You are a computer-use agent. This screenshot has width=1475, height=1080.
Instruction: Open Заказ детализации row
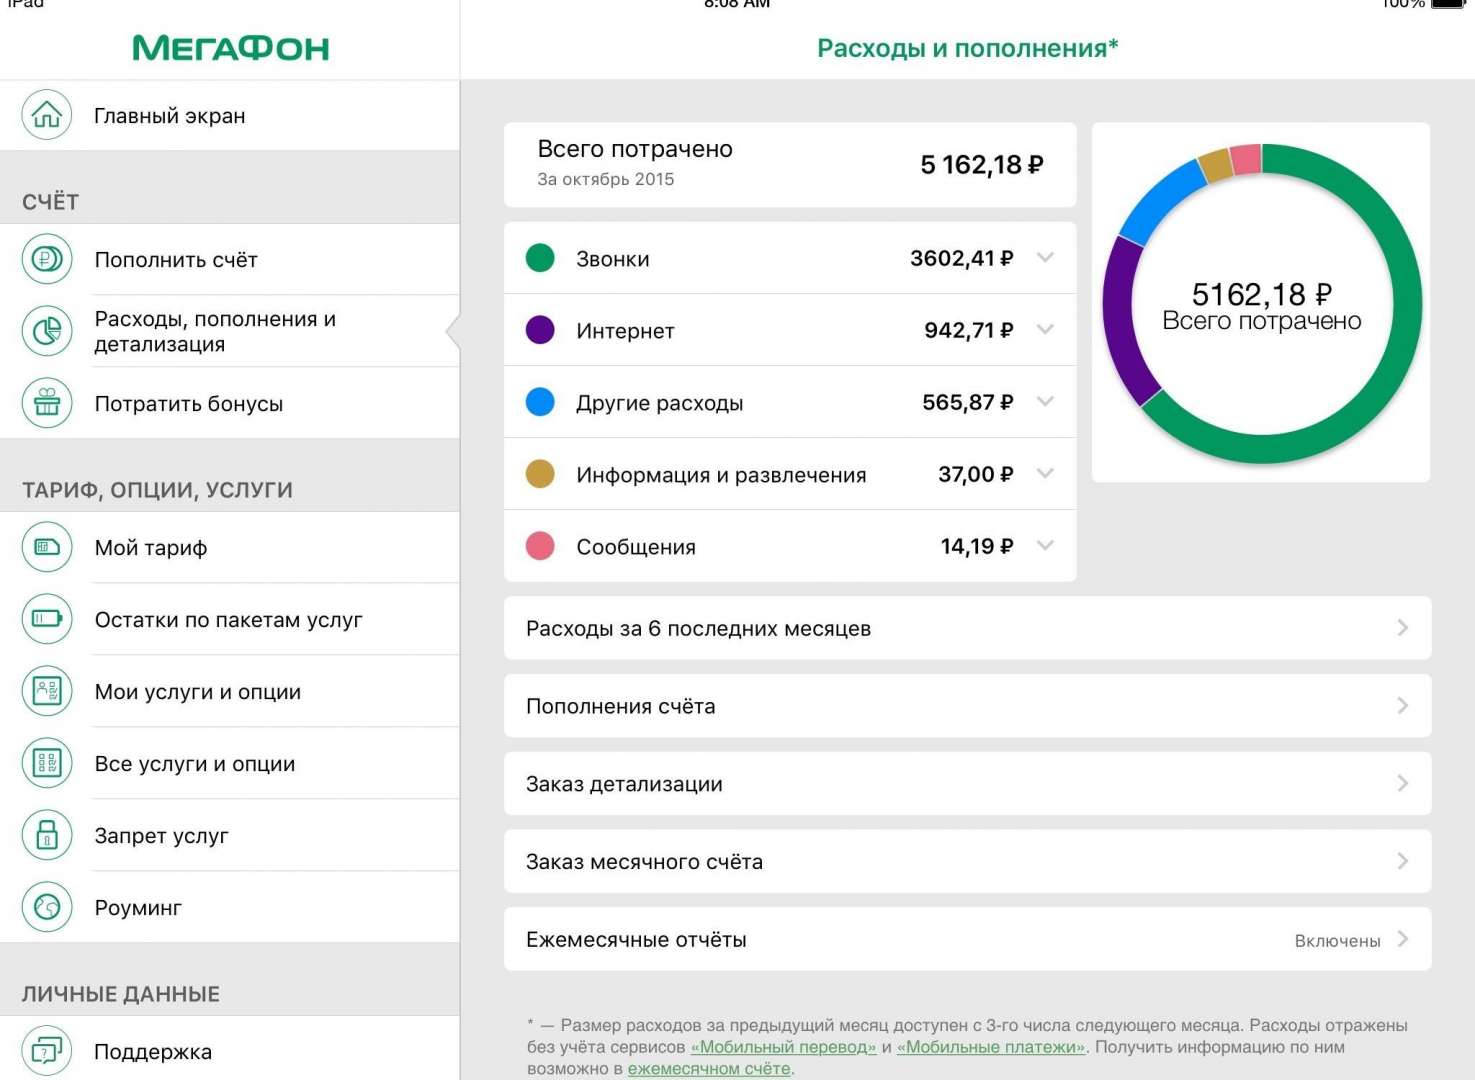tap(967, 784)
